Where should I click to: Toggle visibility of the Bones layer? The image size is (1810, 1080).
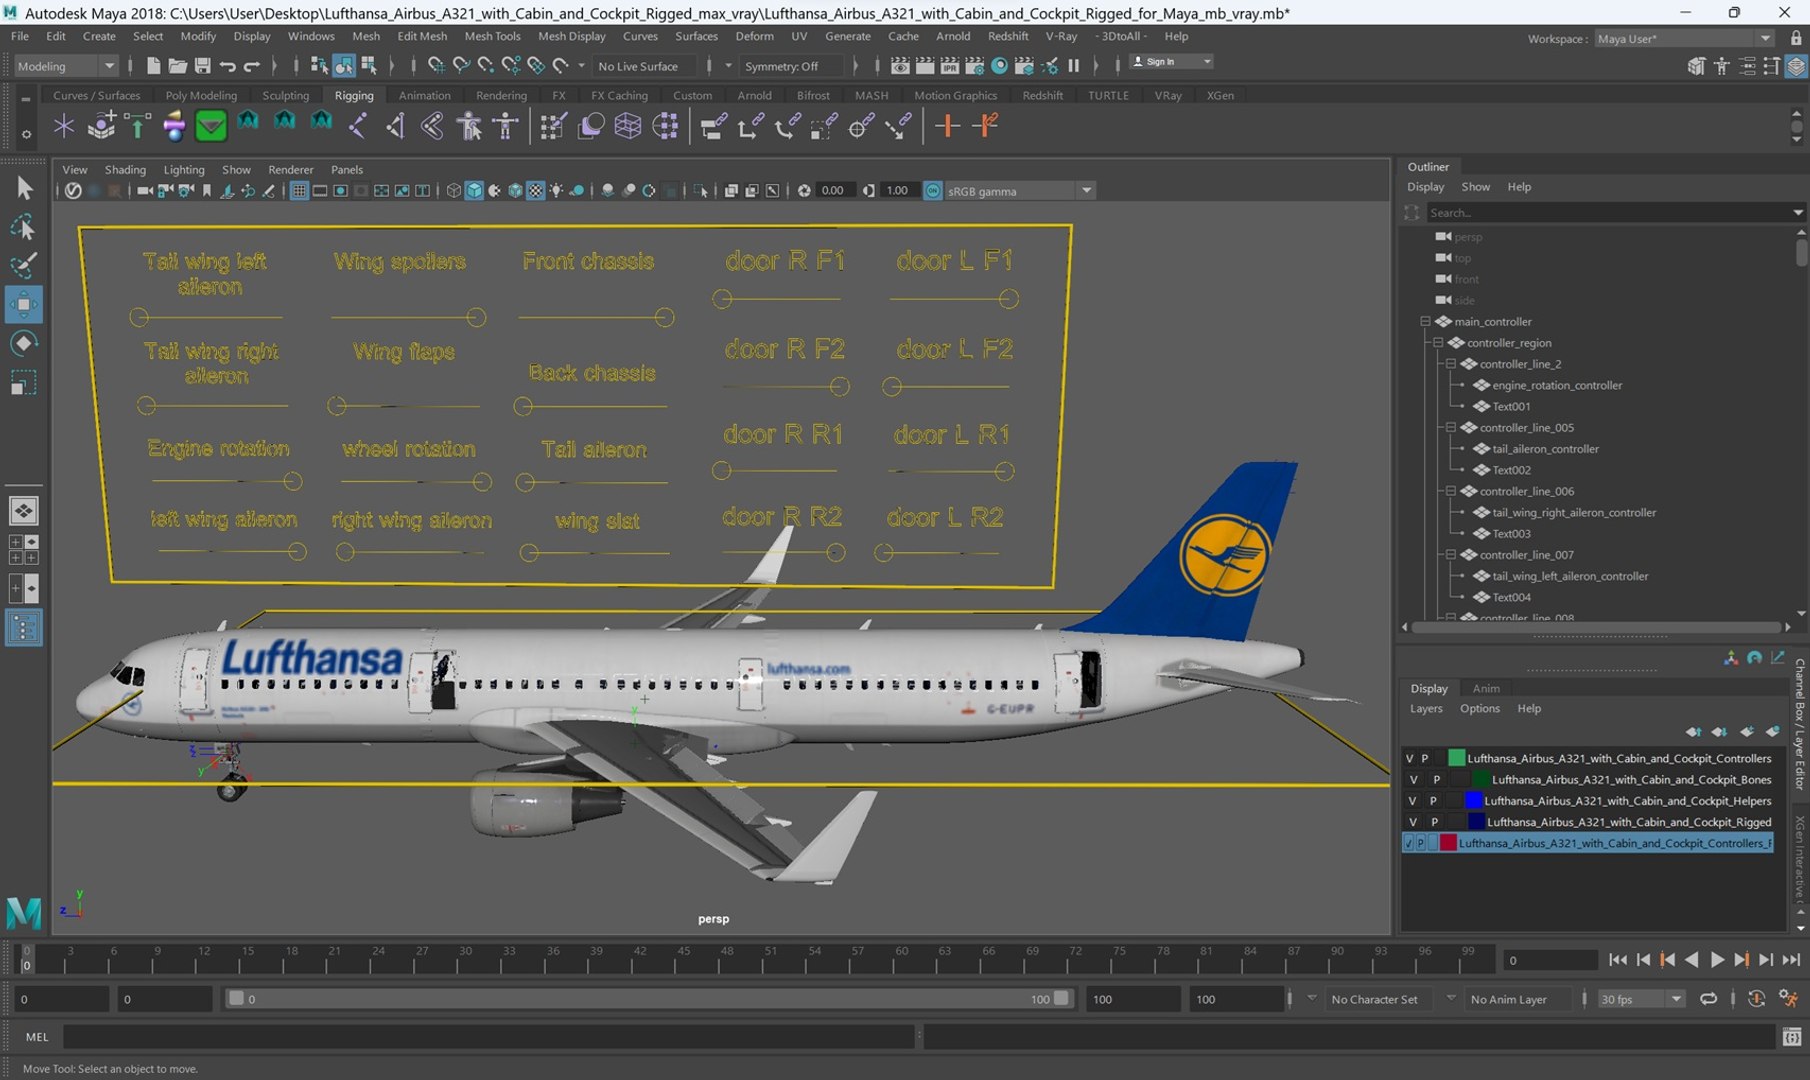(1413, 779)
